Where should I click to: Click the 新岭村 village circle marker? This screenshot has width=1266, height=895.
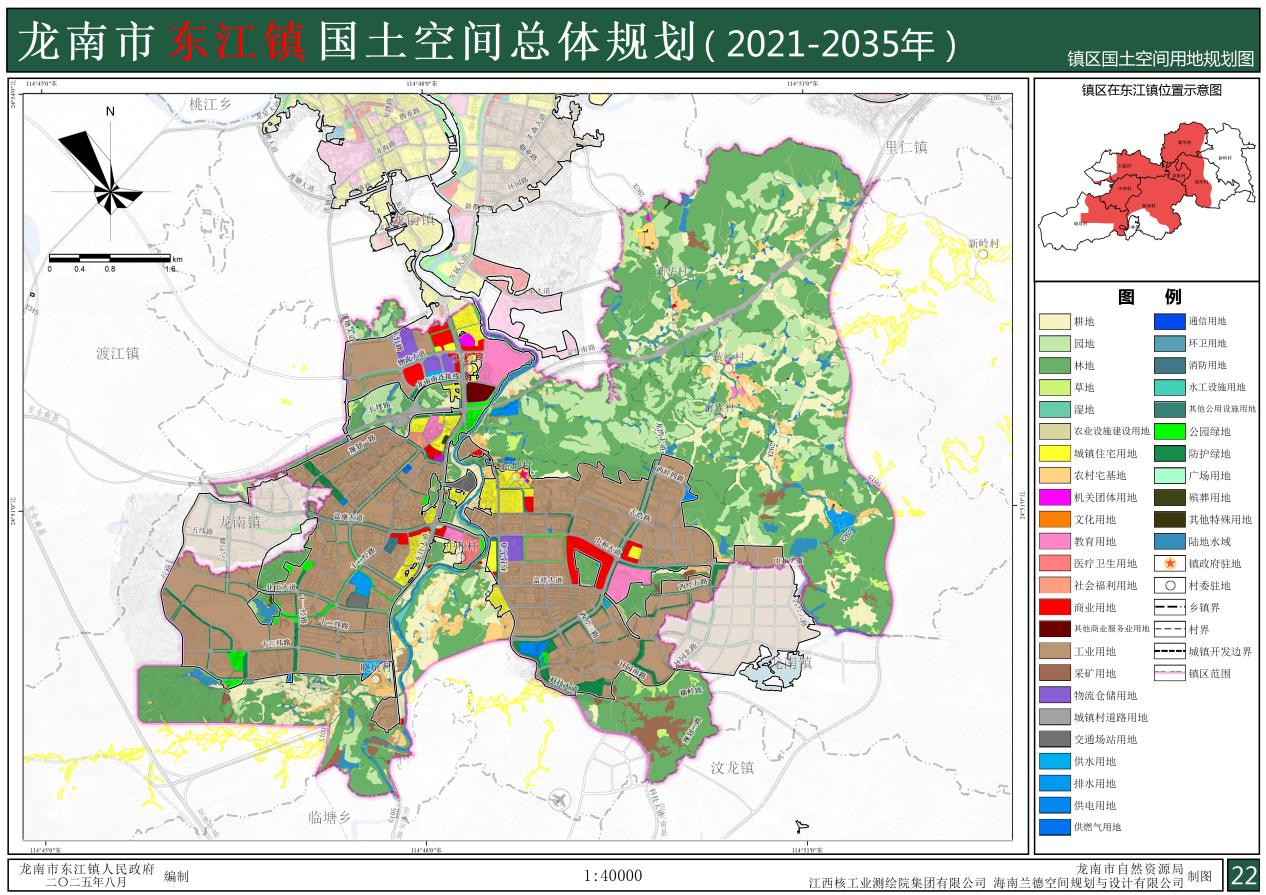[984, 255]
